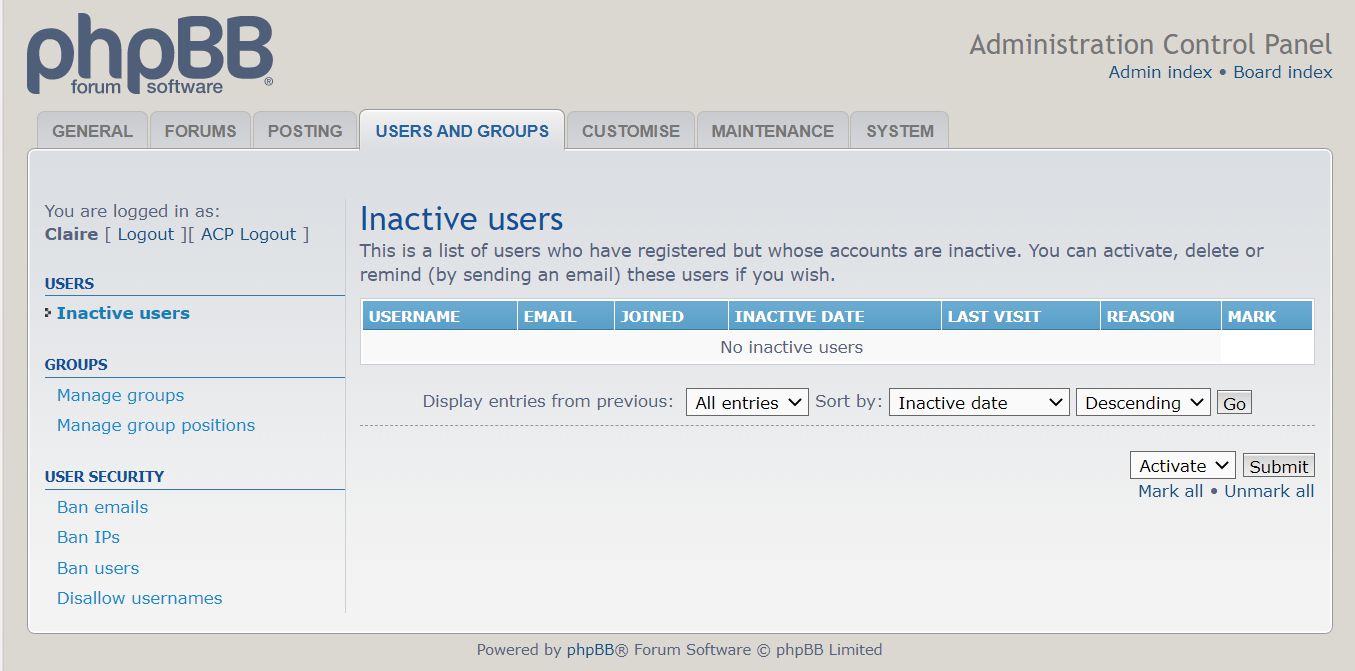
Task: Select Mark all link
Action: (x=1170, y=491)
